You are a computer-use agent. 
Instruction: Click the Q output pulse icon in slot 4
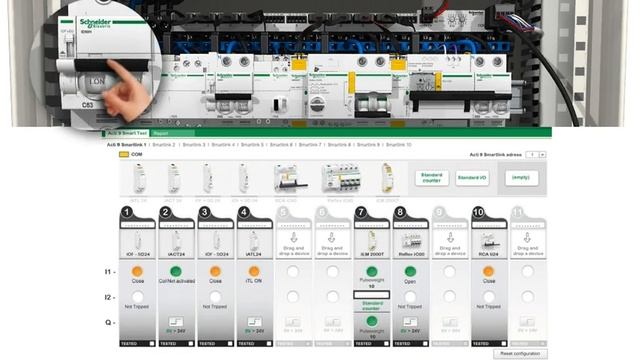(x=254, y=322)
